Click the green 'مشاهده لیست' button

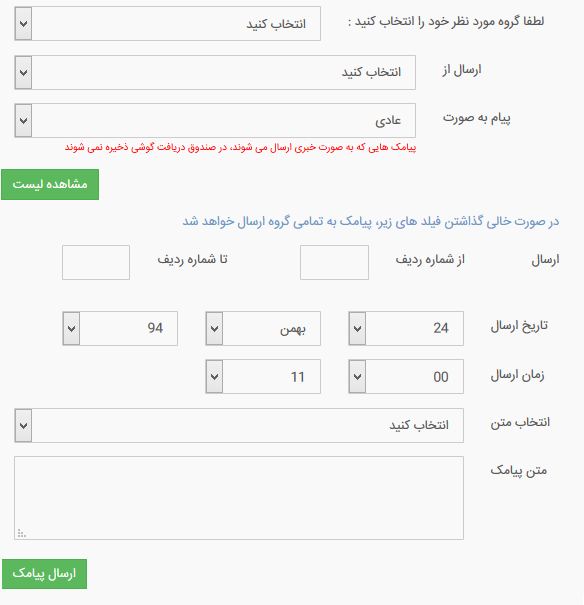pyautogui.click(x=50, y=184)
